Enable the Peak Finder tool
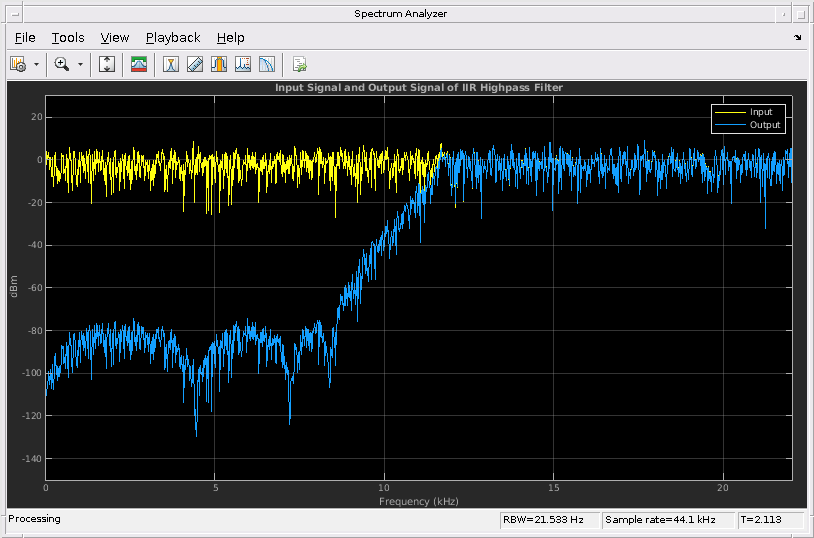 [243, 64]
